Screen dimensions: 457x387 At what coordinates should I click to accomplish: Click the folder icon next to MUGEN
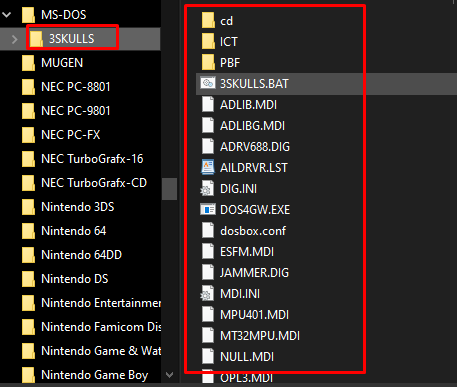click(x=28, y=63)
